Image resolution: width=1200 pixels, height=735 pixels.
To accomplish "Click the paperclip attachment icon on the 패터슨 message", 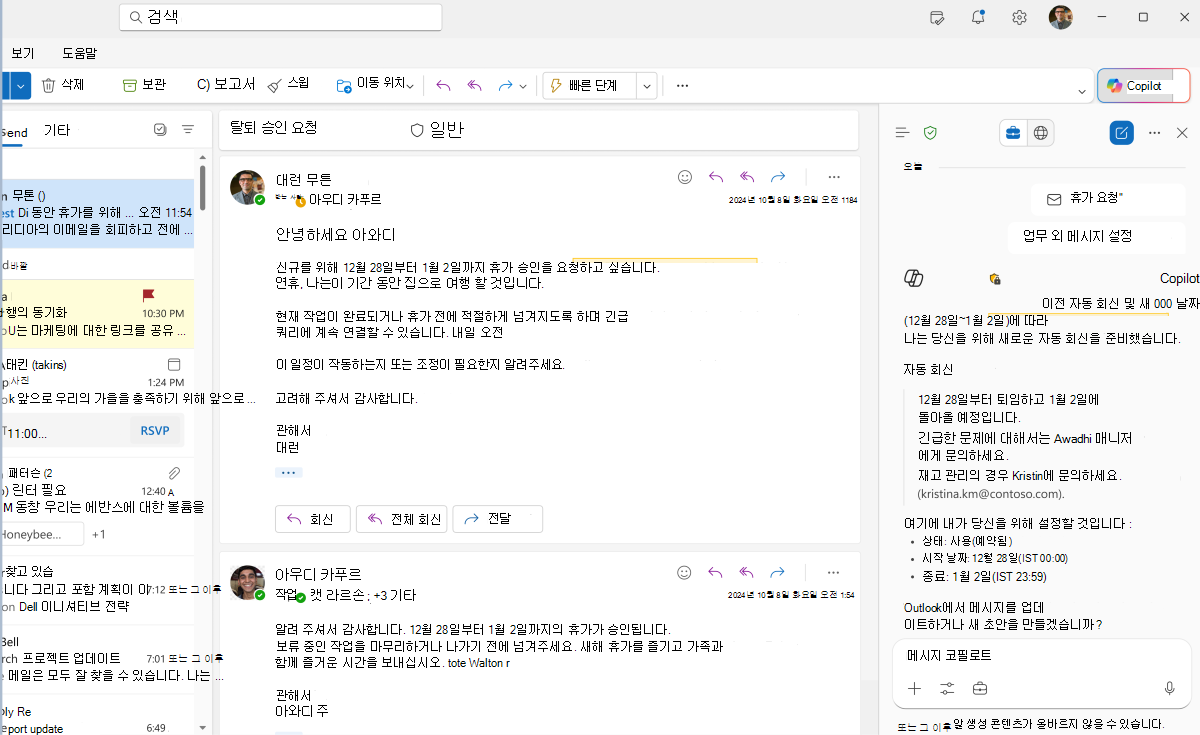I will click(173, 473).
